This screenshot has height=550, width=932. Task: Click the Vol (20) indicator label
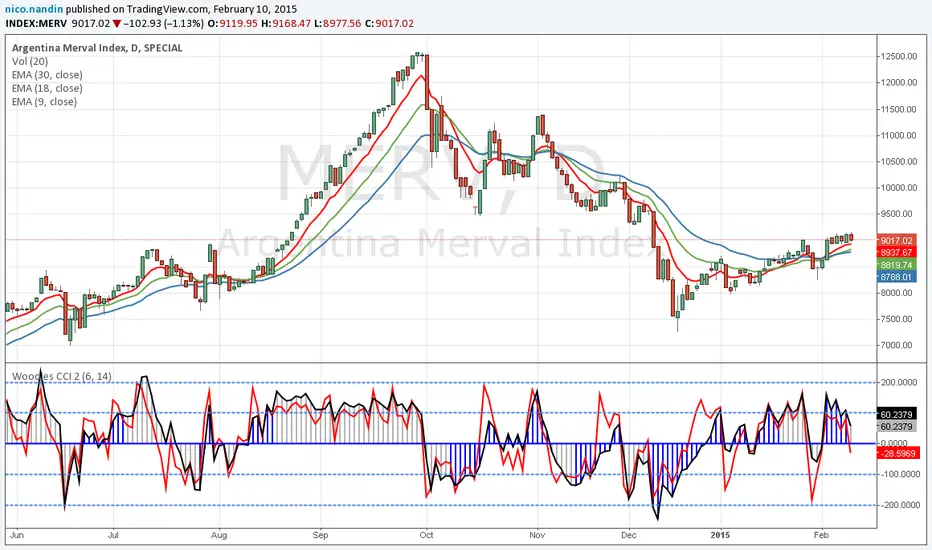(30, 61)
